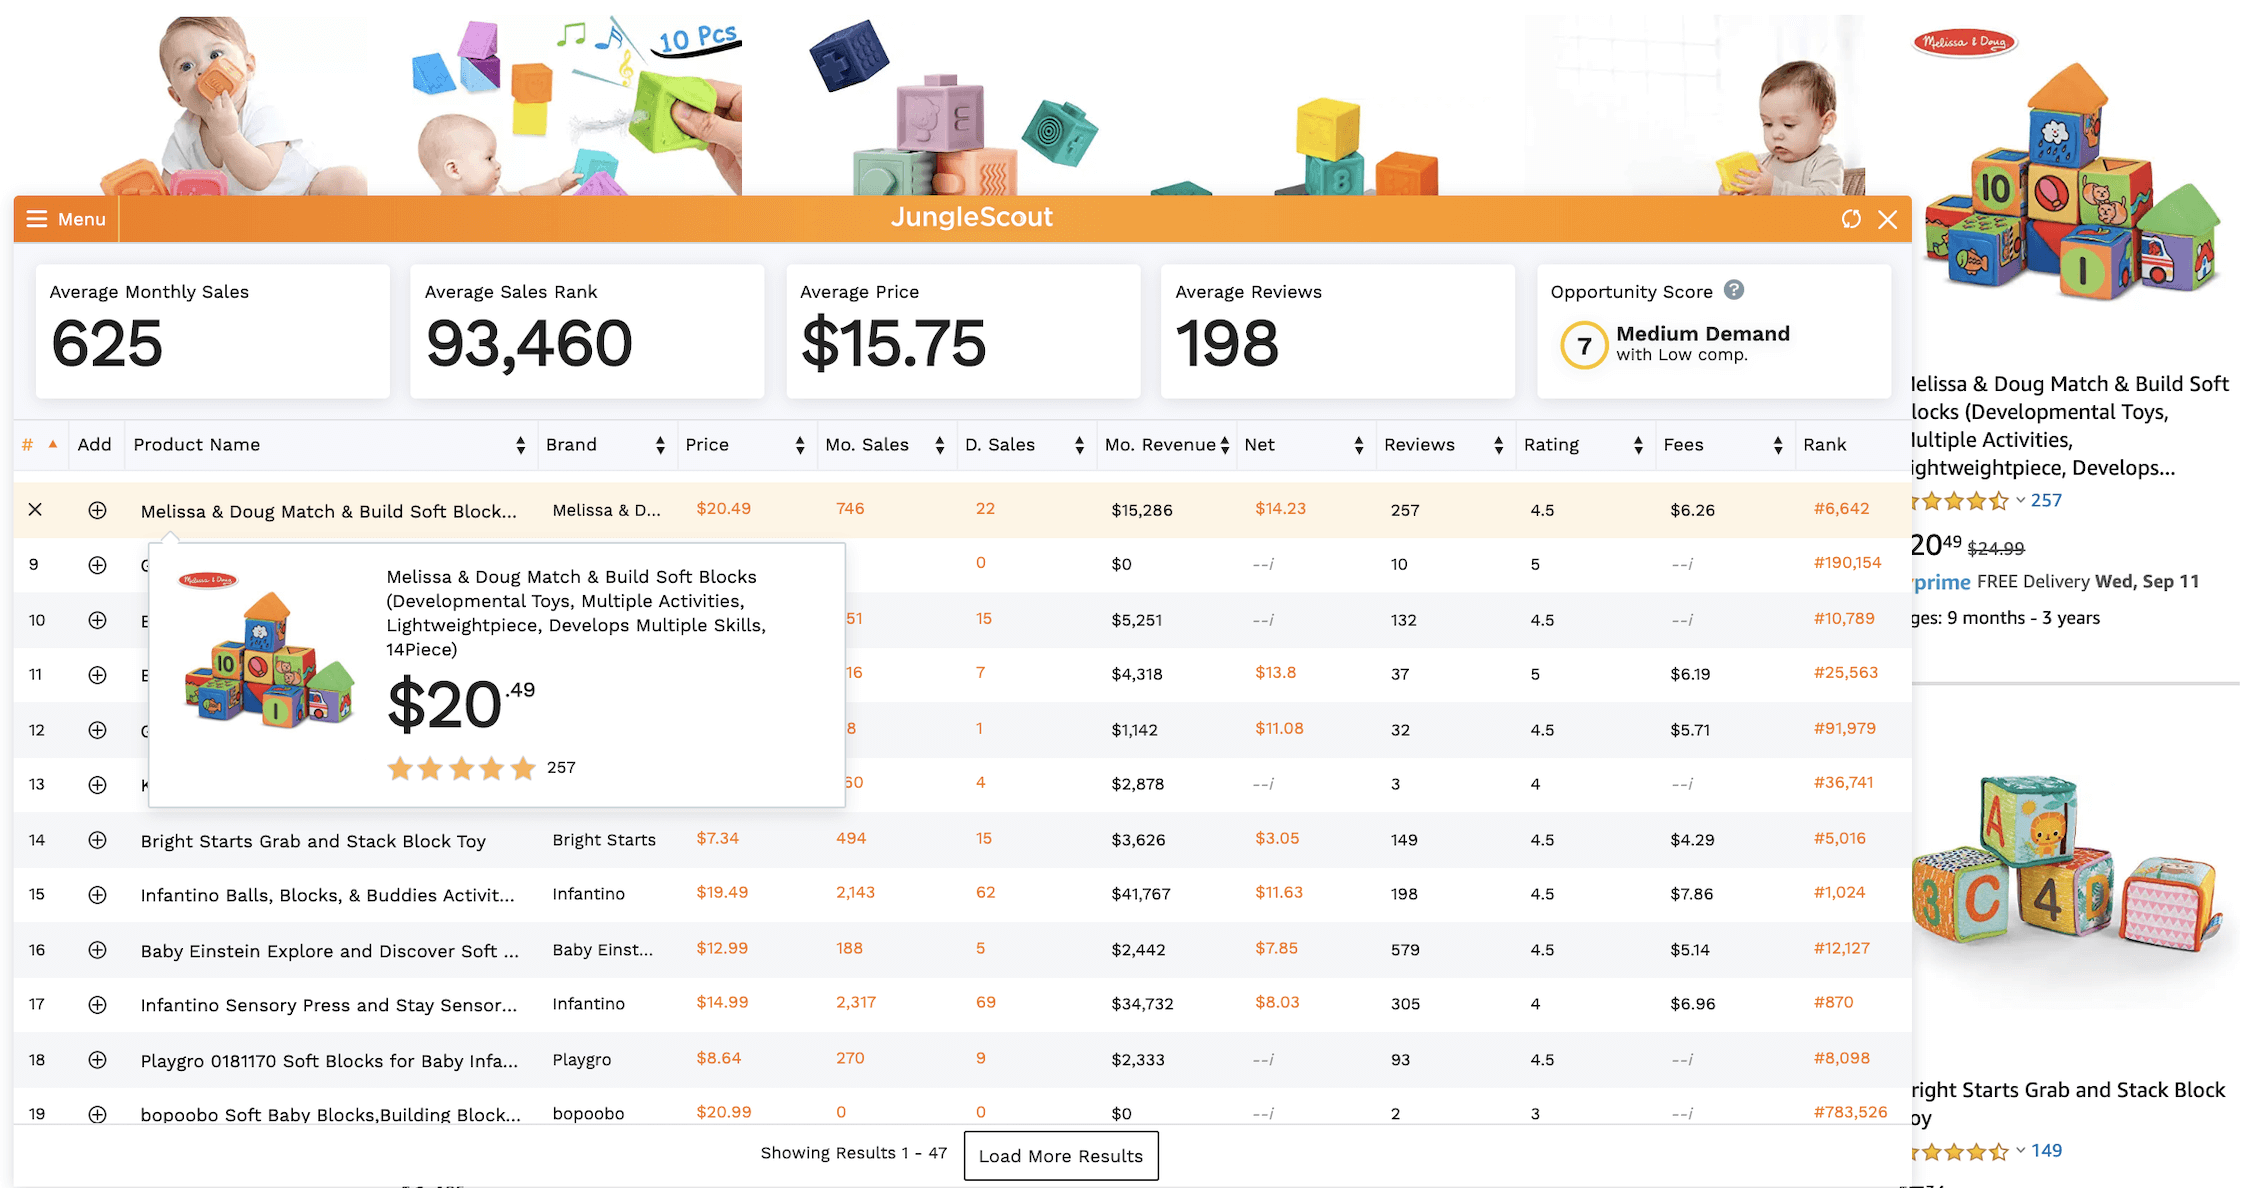Click Fees $7.86 cell
This screenshot has width=2258, height=1188.
pos(1691,894)
